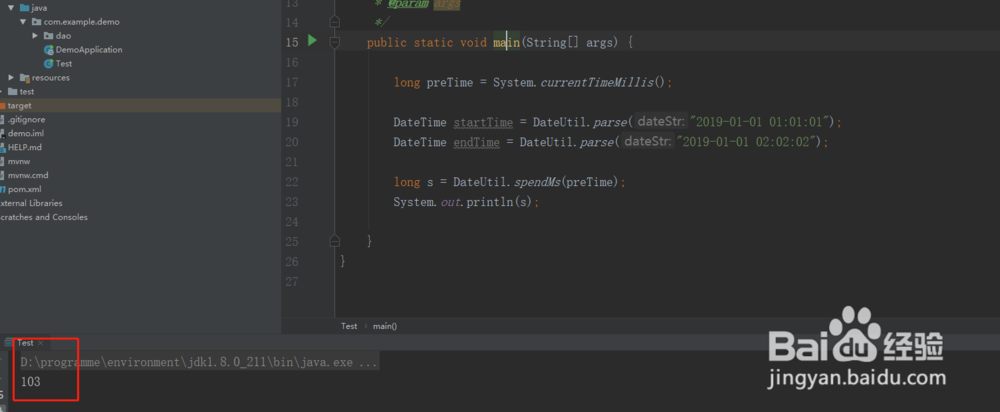
Task: Expand the dao package
Action: tap(36, 36)
